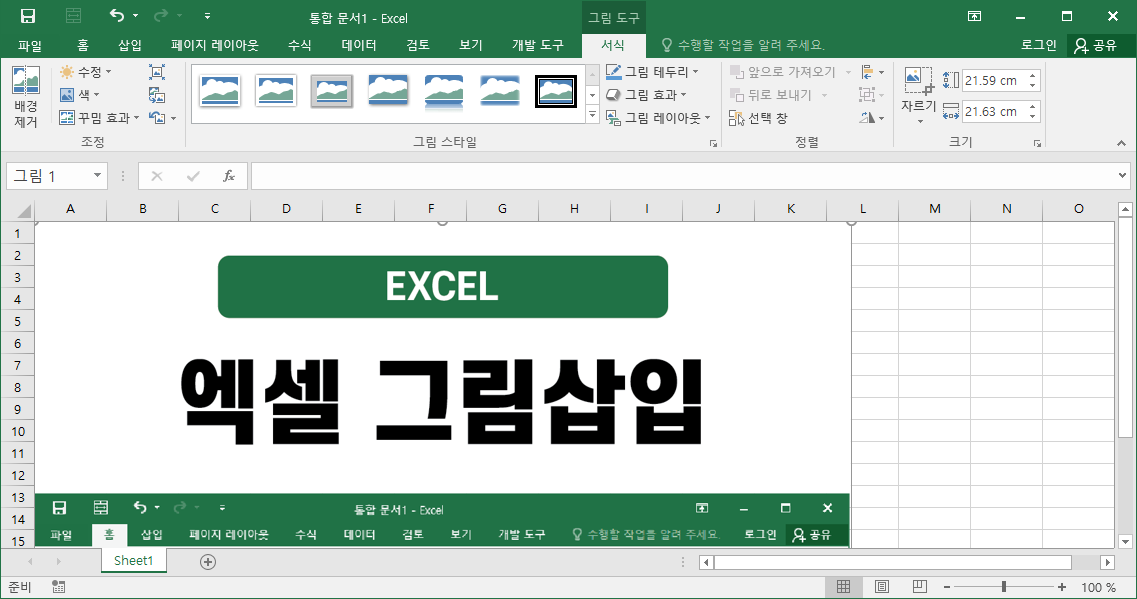
Task: Undo the last action from the main title bar
Action: pos(116,15)
